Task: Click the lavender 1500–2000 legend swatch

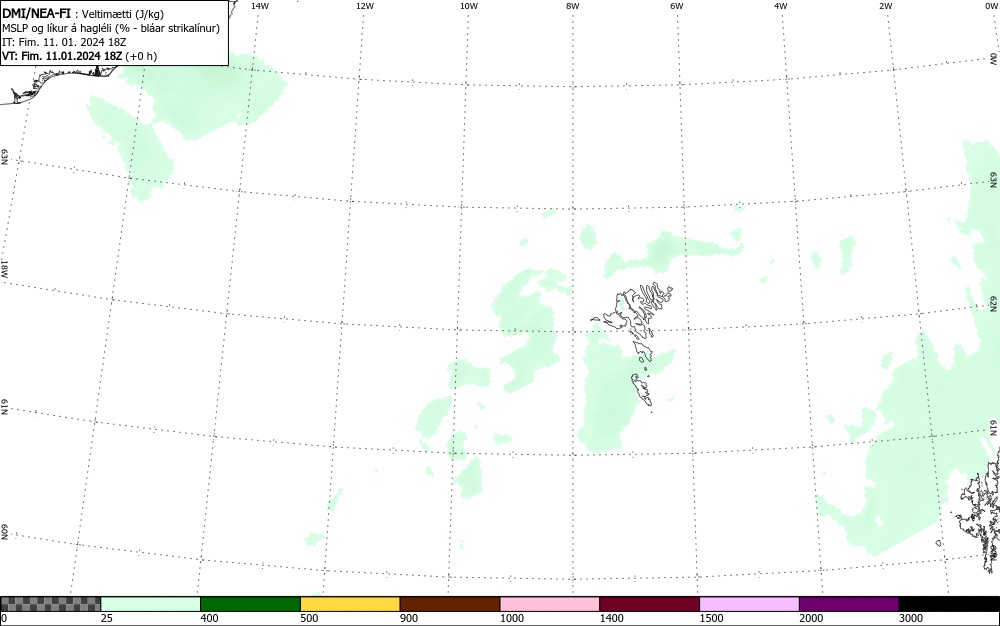Action: point(749,604)
